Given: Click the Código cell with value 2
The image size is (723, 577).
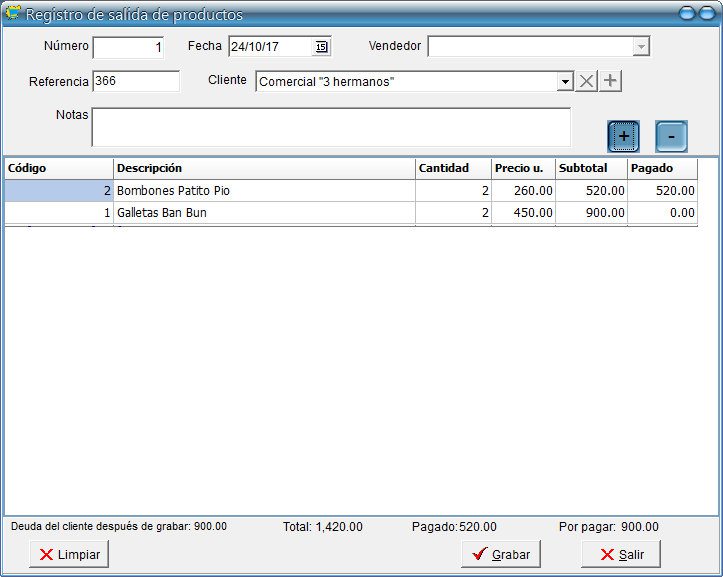Looking at the screenshot, I should (x=59, y=190).
